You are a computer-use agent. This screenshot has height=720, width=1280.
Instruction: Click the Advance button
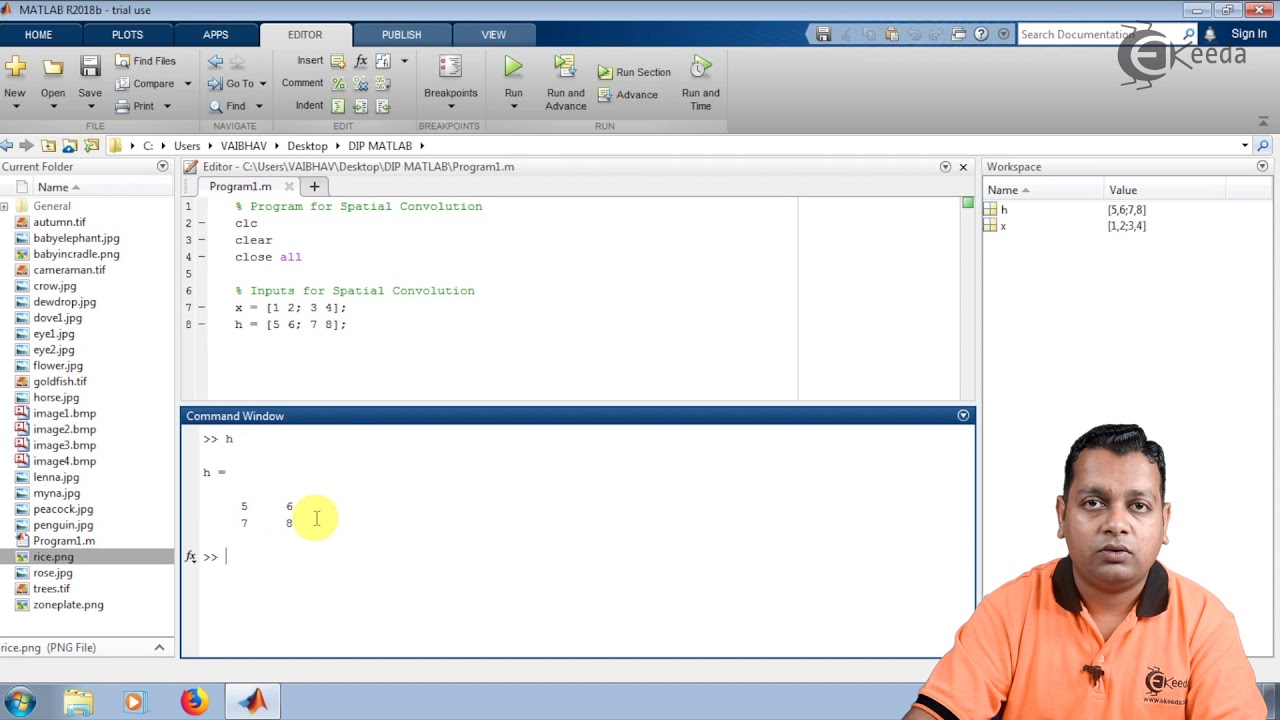(x=628, y=95)
